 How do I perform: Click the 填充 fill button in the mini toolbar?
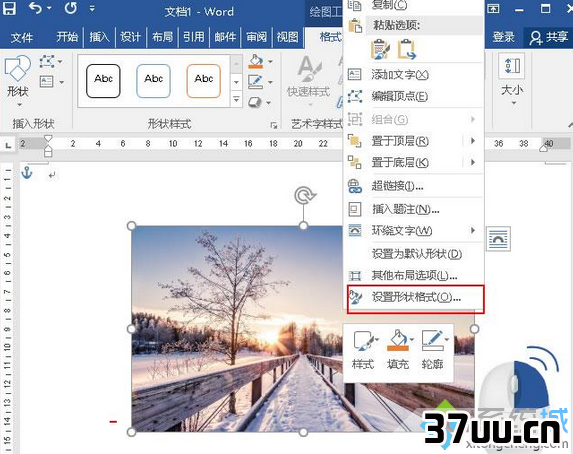[x=398, y=350]
